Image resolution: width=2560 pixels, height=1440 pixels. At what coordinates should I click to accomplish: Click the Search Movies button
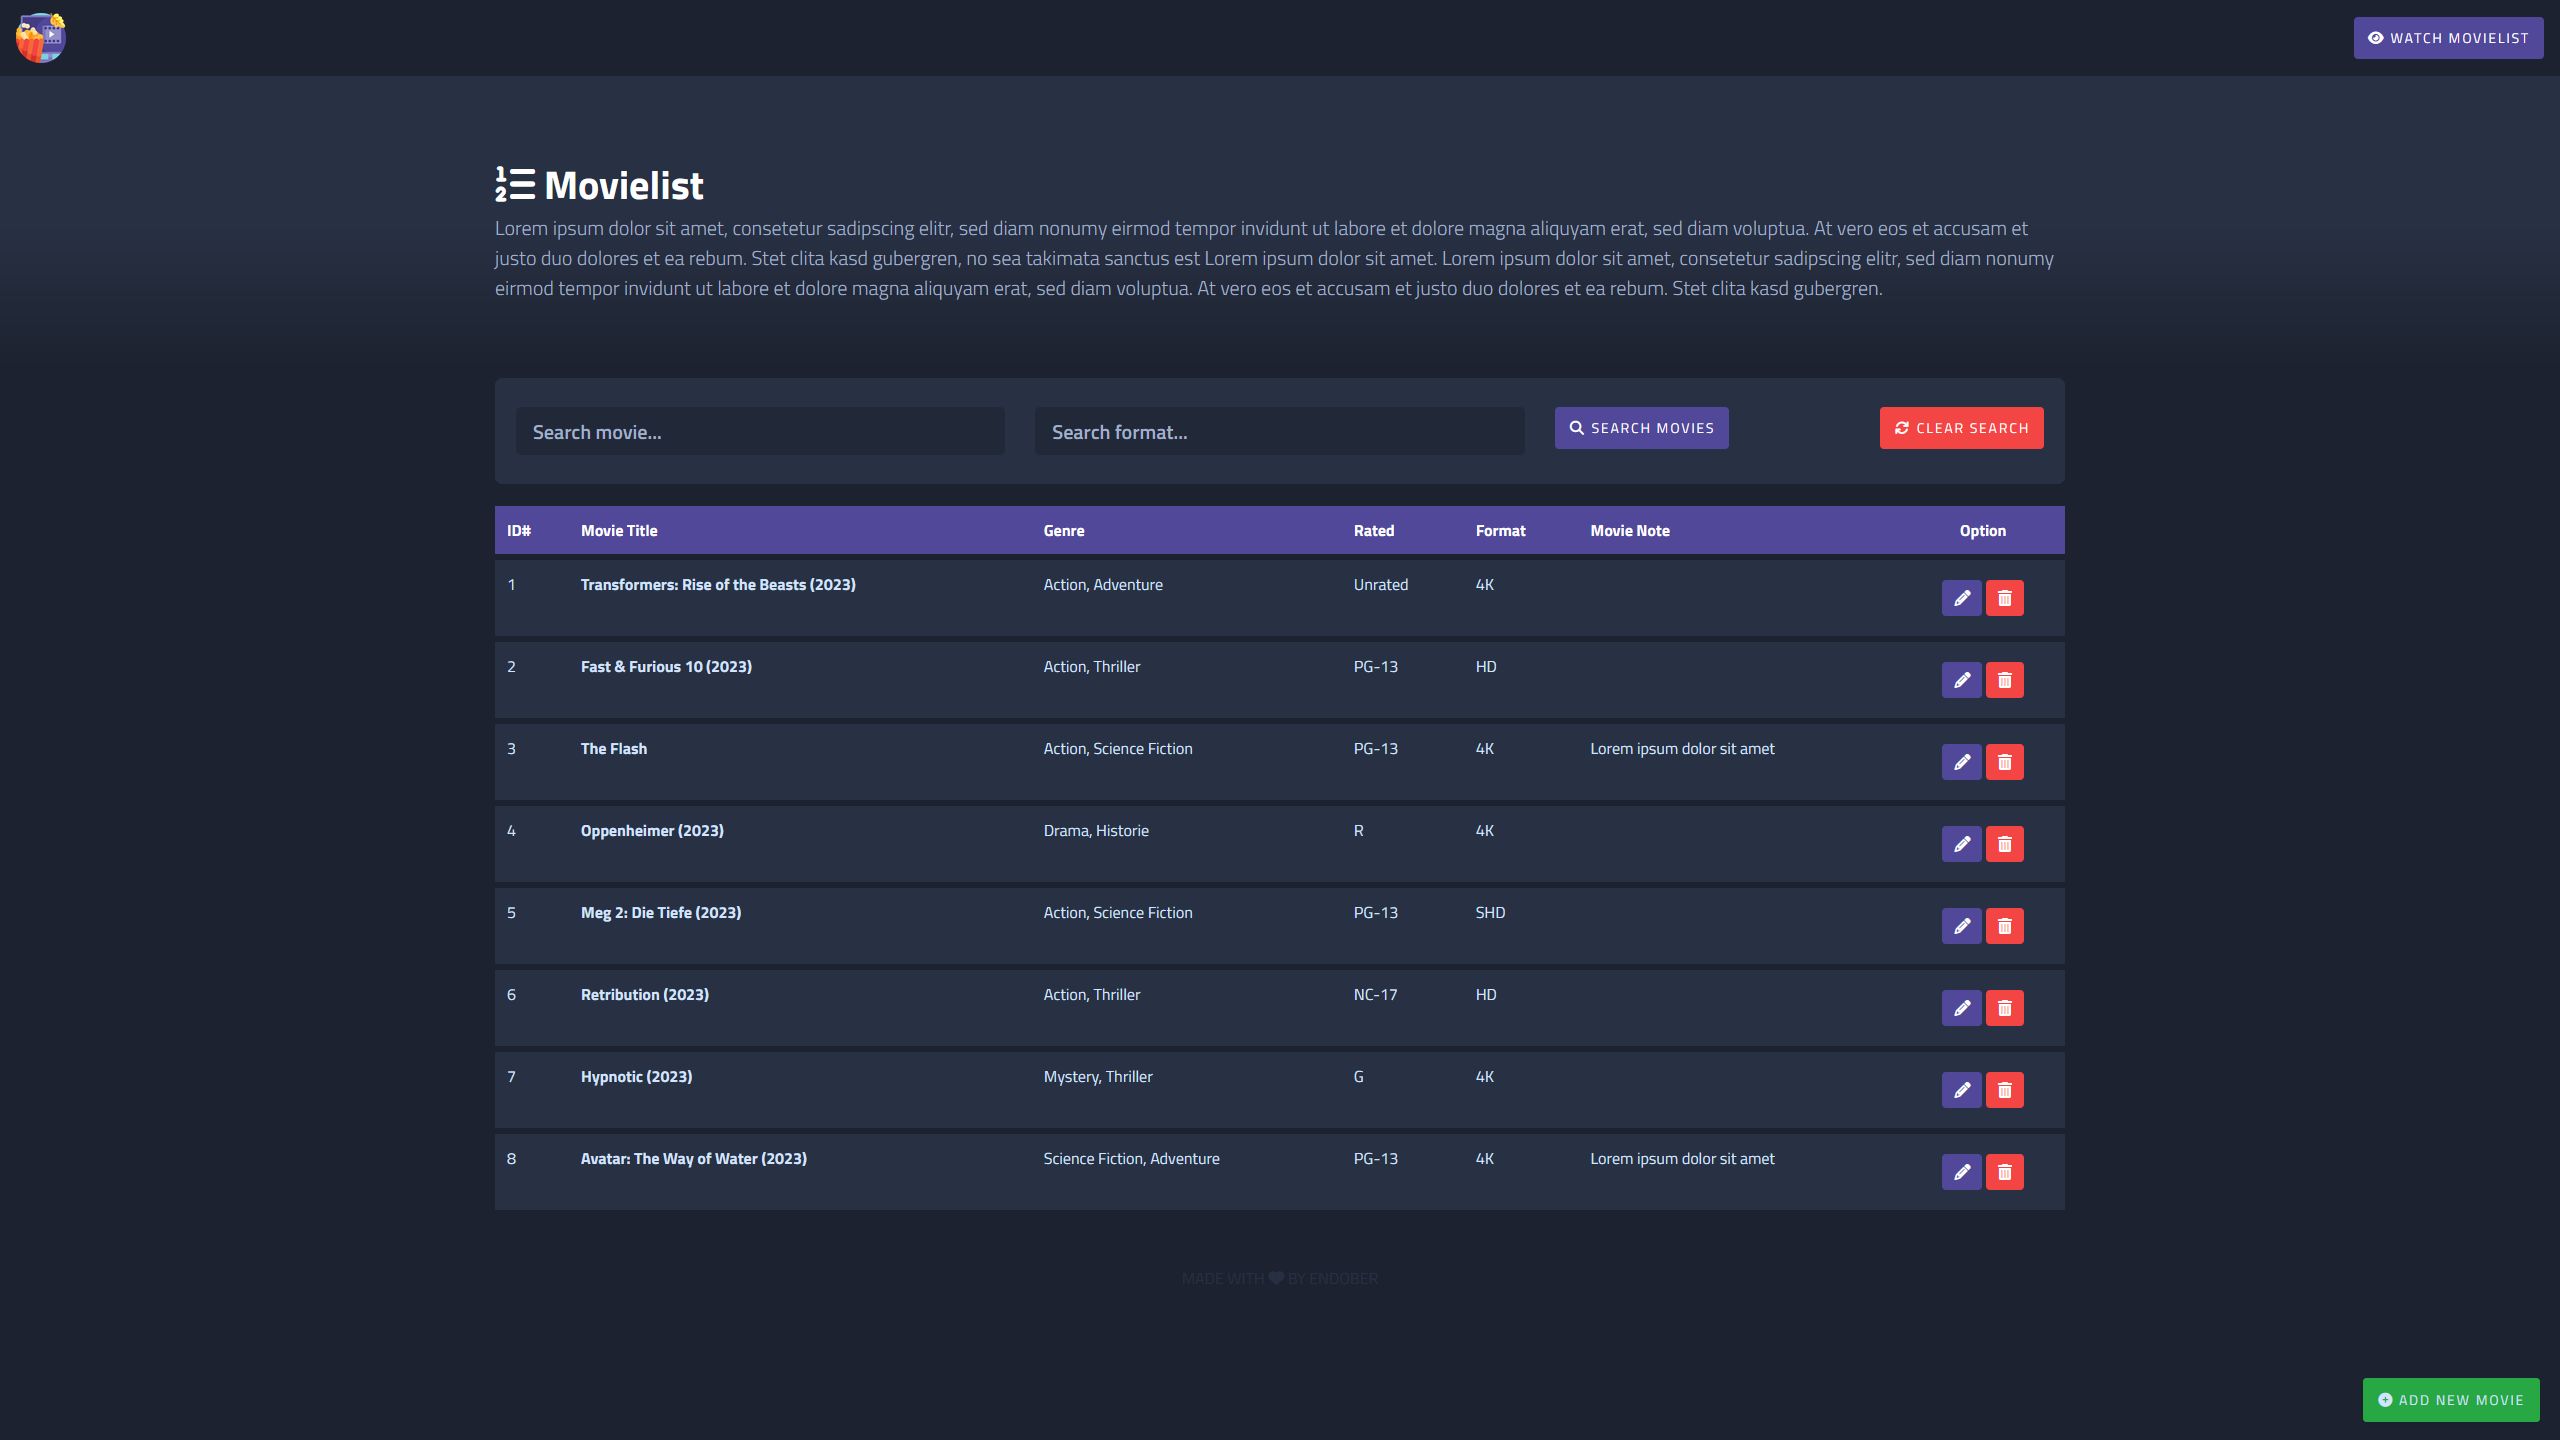click(x=1641, y=428)
